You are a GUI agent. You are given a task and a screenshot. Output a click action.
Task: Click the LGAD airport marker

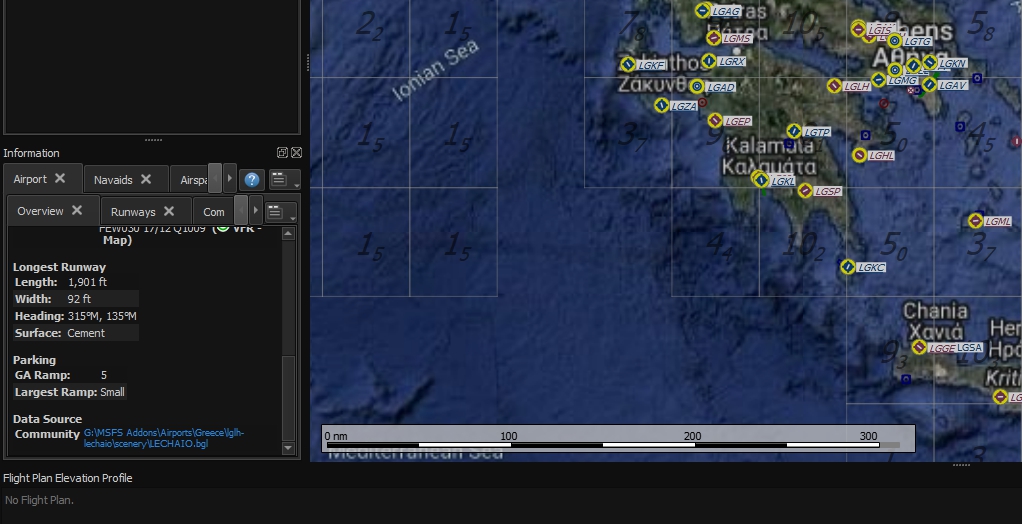(697, 86)
